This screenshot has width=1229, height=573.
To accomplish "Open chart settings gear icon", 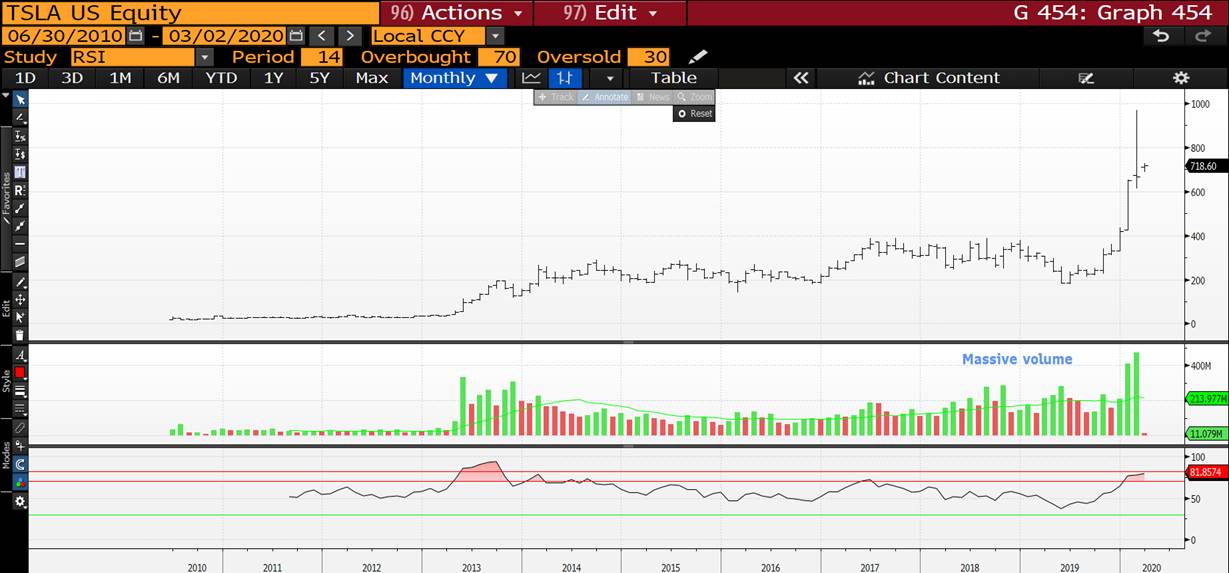I will (1181, 78).
